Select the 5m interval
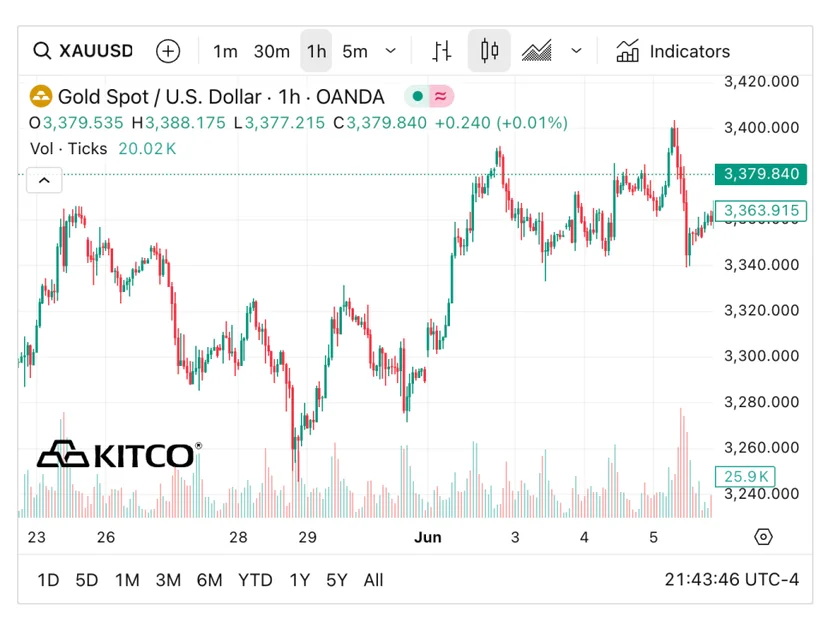Image resolution: width=828 pixels, height=617 pixels. point(355,51)
